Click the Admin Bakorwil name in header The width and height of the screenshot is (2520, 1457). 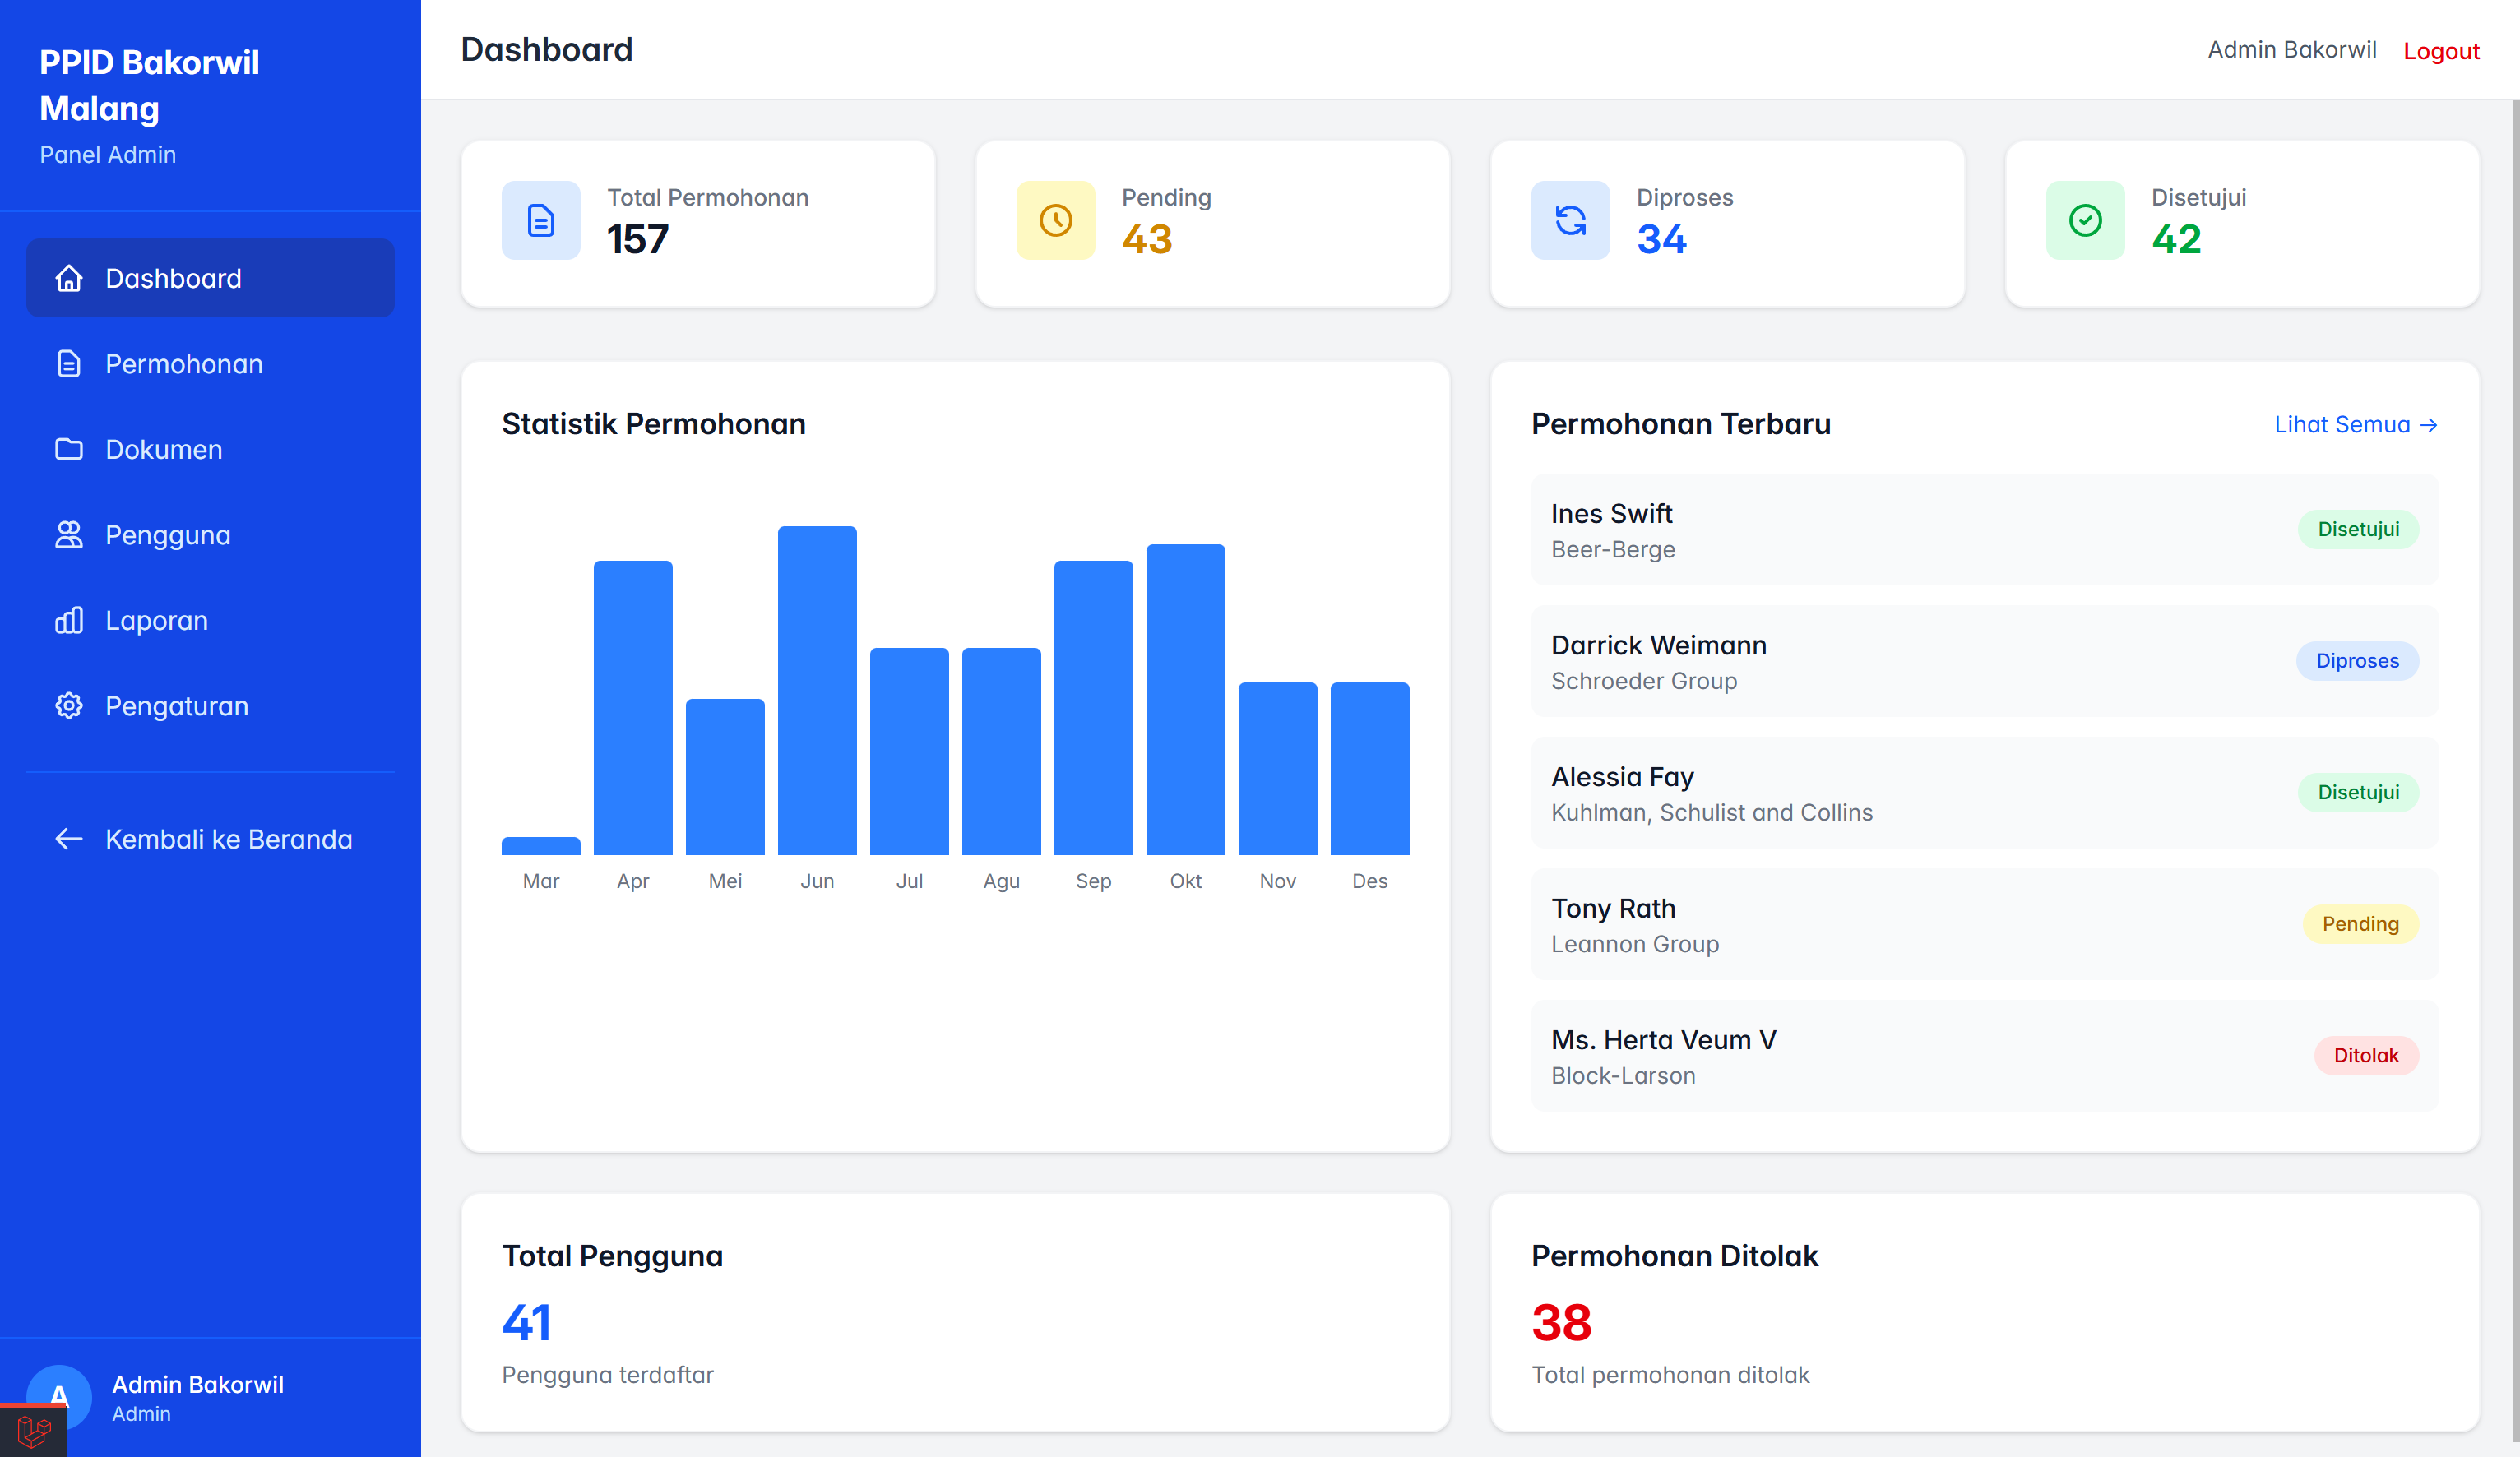(2292, 50)
